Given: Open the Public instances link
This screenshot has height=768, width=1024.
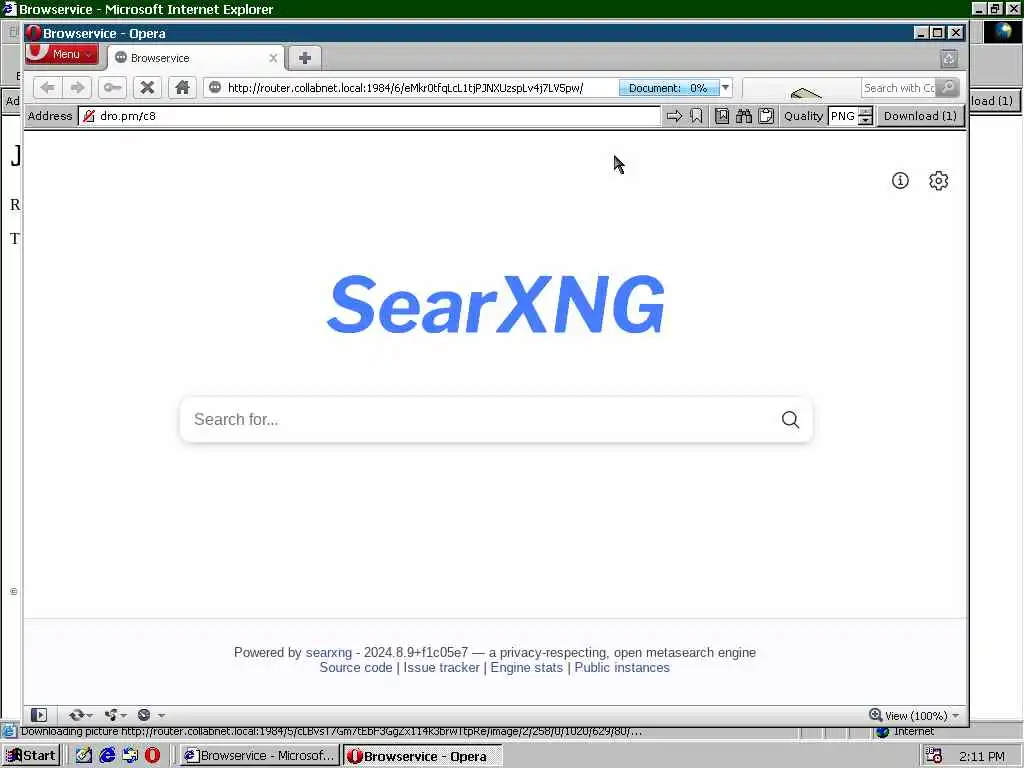Looking at the screenshot, I should tap(622, 667).
